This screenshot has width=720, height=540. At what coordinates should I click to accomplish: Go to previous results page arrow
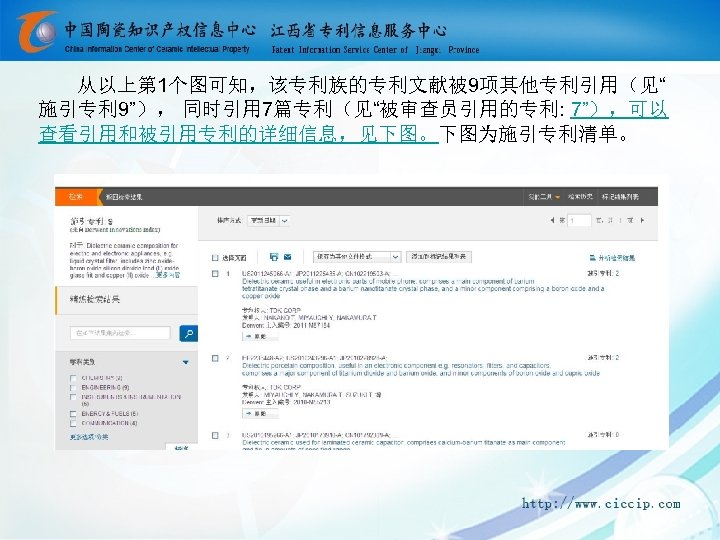click(x=552, y=220)
